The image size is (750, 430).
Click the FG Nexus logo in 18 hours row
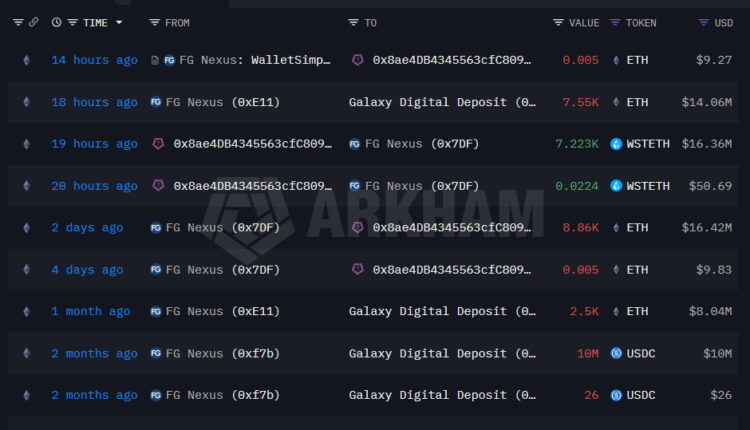click(x=156, y=102)
